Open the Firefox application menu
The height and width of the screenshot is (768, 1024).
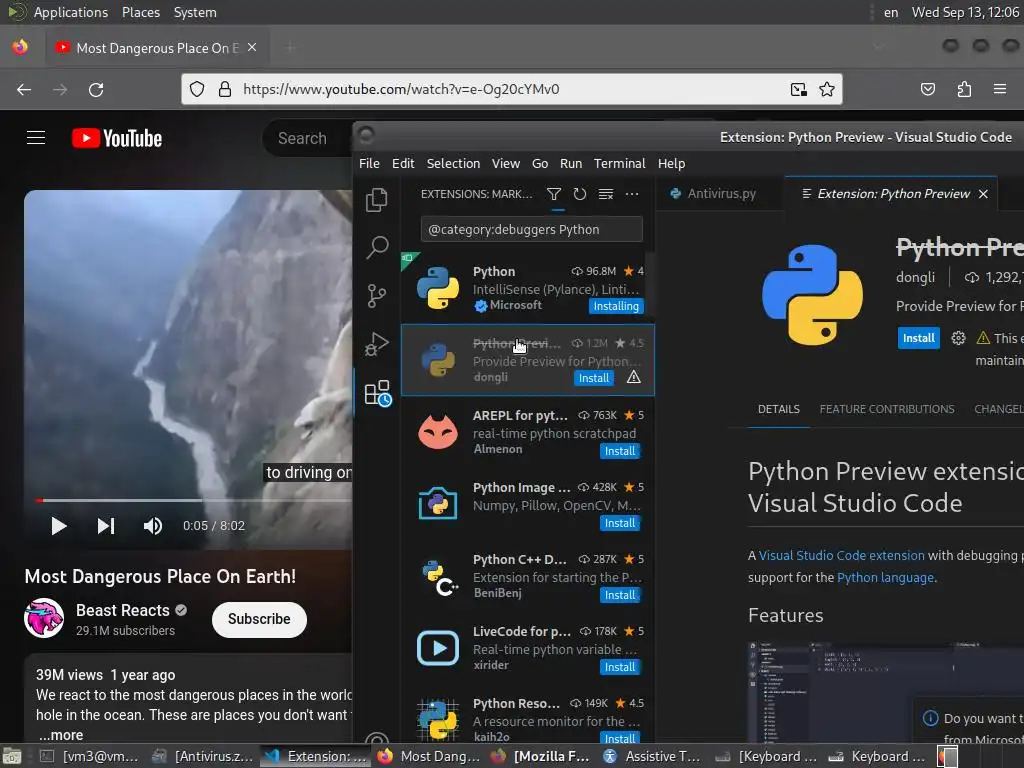pos(1000,89)
